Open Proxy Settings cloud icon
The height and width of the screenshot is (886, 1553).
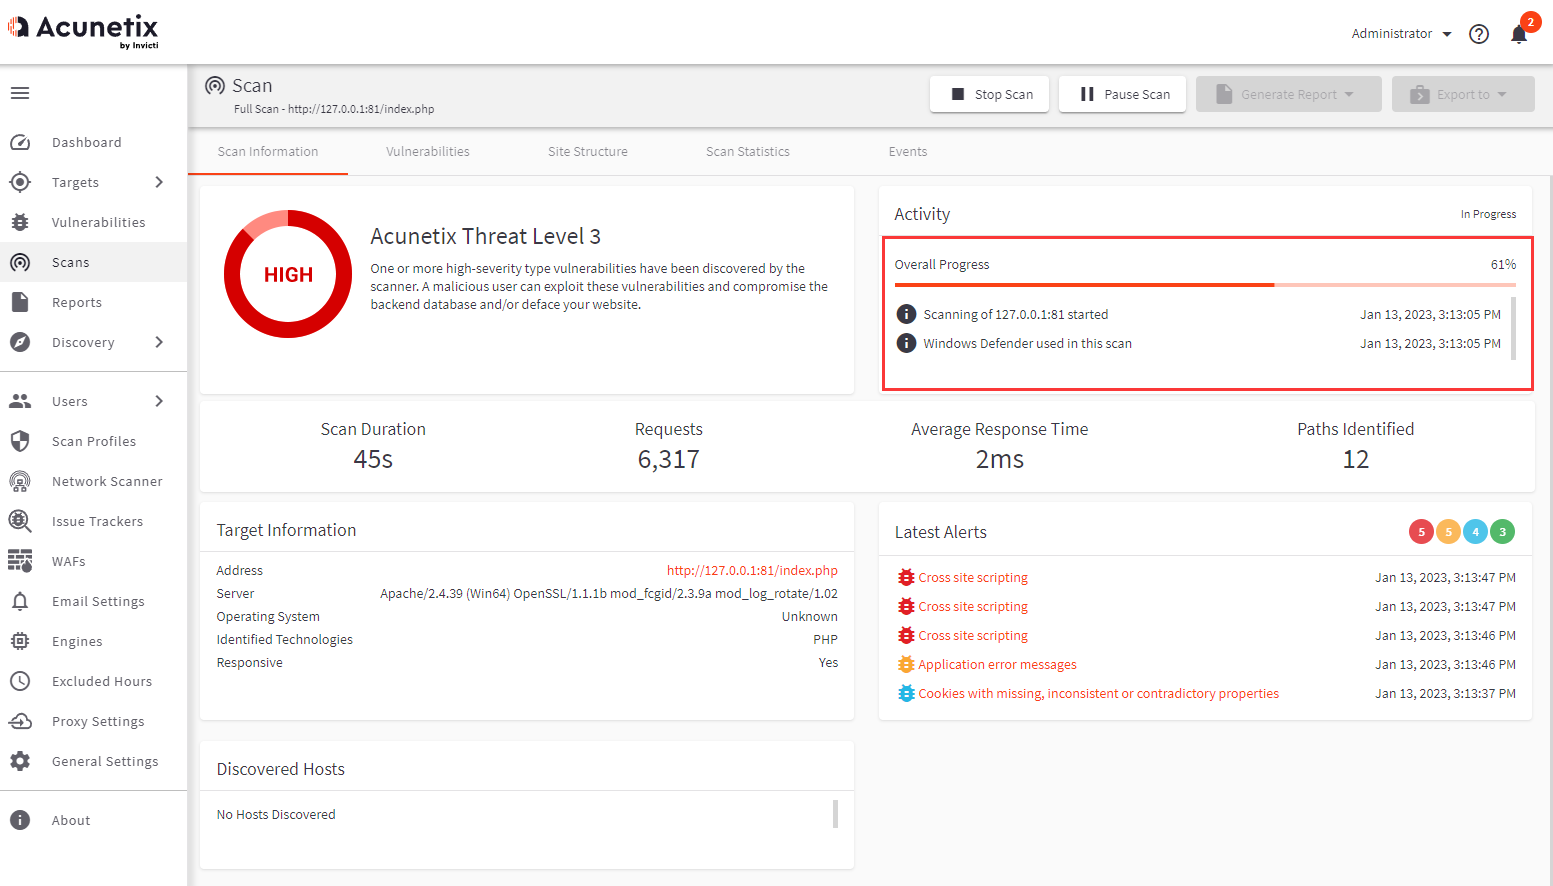[20, 721]
